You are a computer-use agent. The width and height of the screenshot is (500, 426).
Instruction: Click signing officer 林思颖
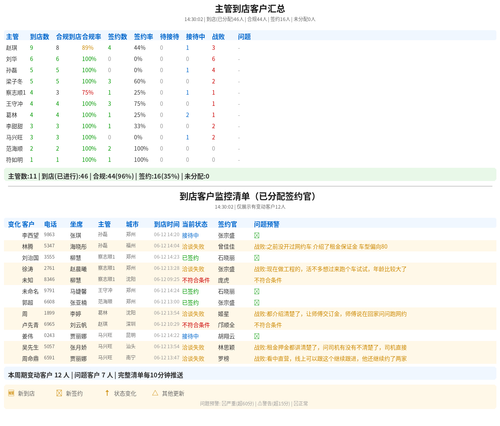click(226, 347)
